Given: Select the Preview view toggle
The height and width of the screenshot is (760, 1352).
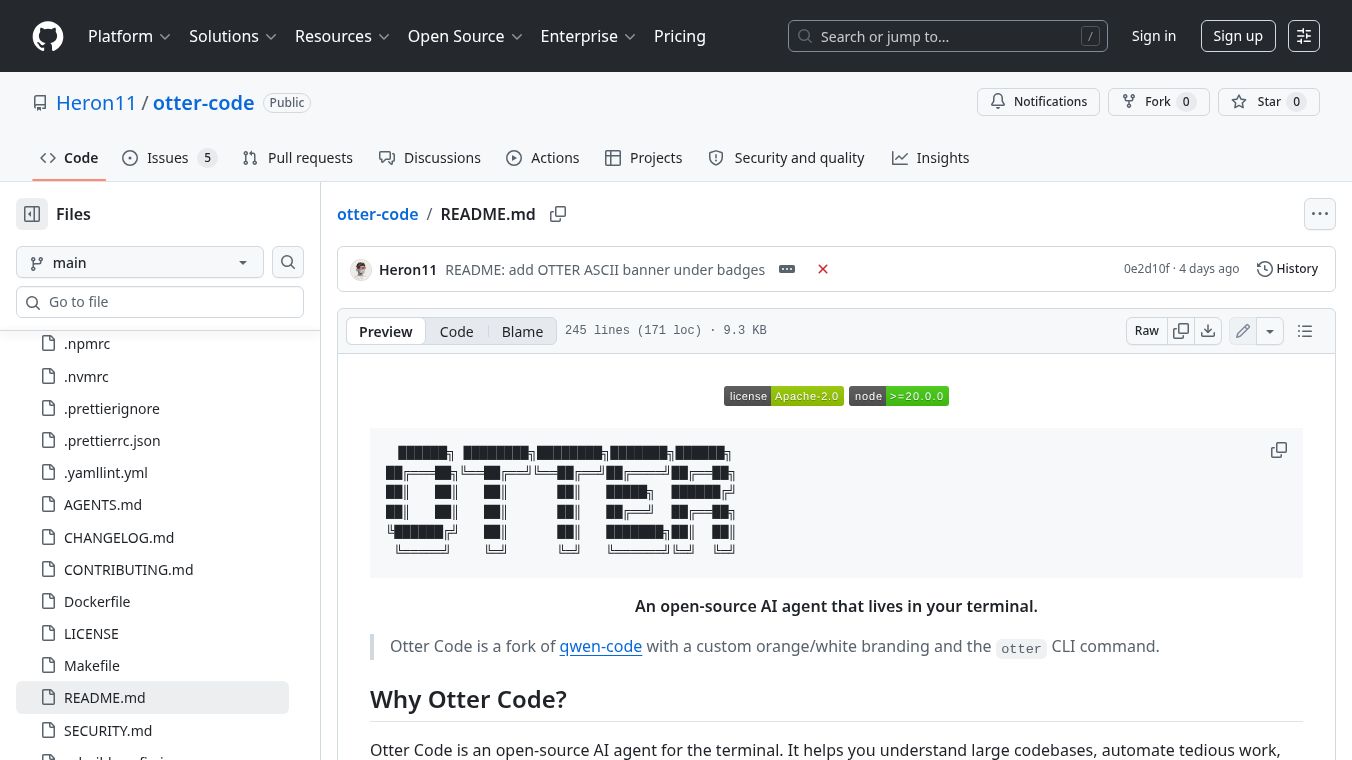Looking at the screenshot, I should click(x=386, y=331).
